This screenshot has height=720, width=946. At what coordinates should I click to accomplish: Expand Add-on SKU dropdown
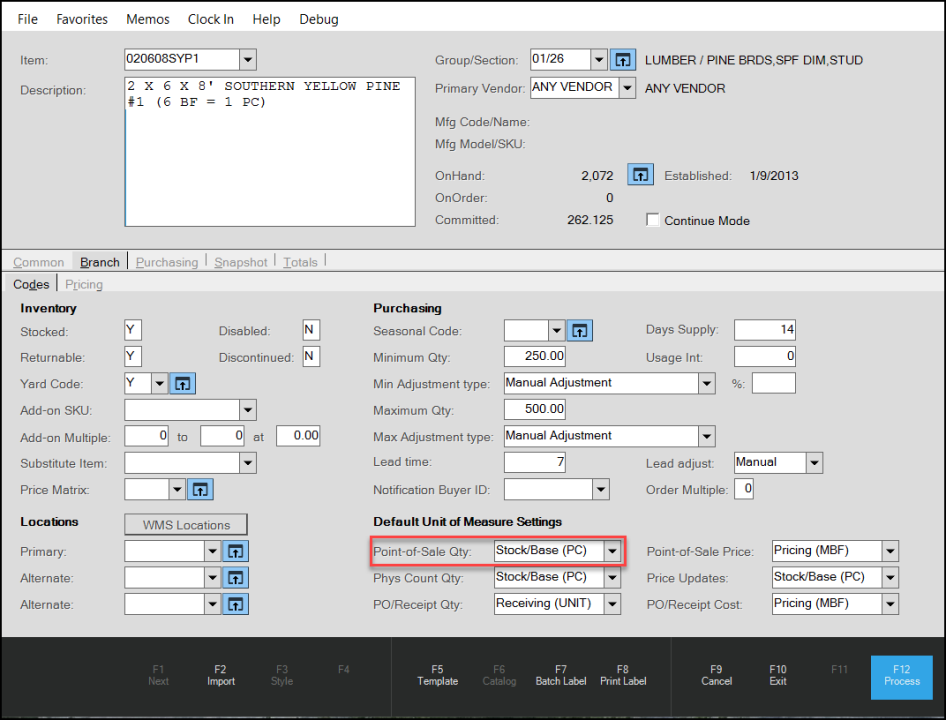point(247,410)
